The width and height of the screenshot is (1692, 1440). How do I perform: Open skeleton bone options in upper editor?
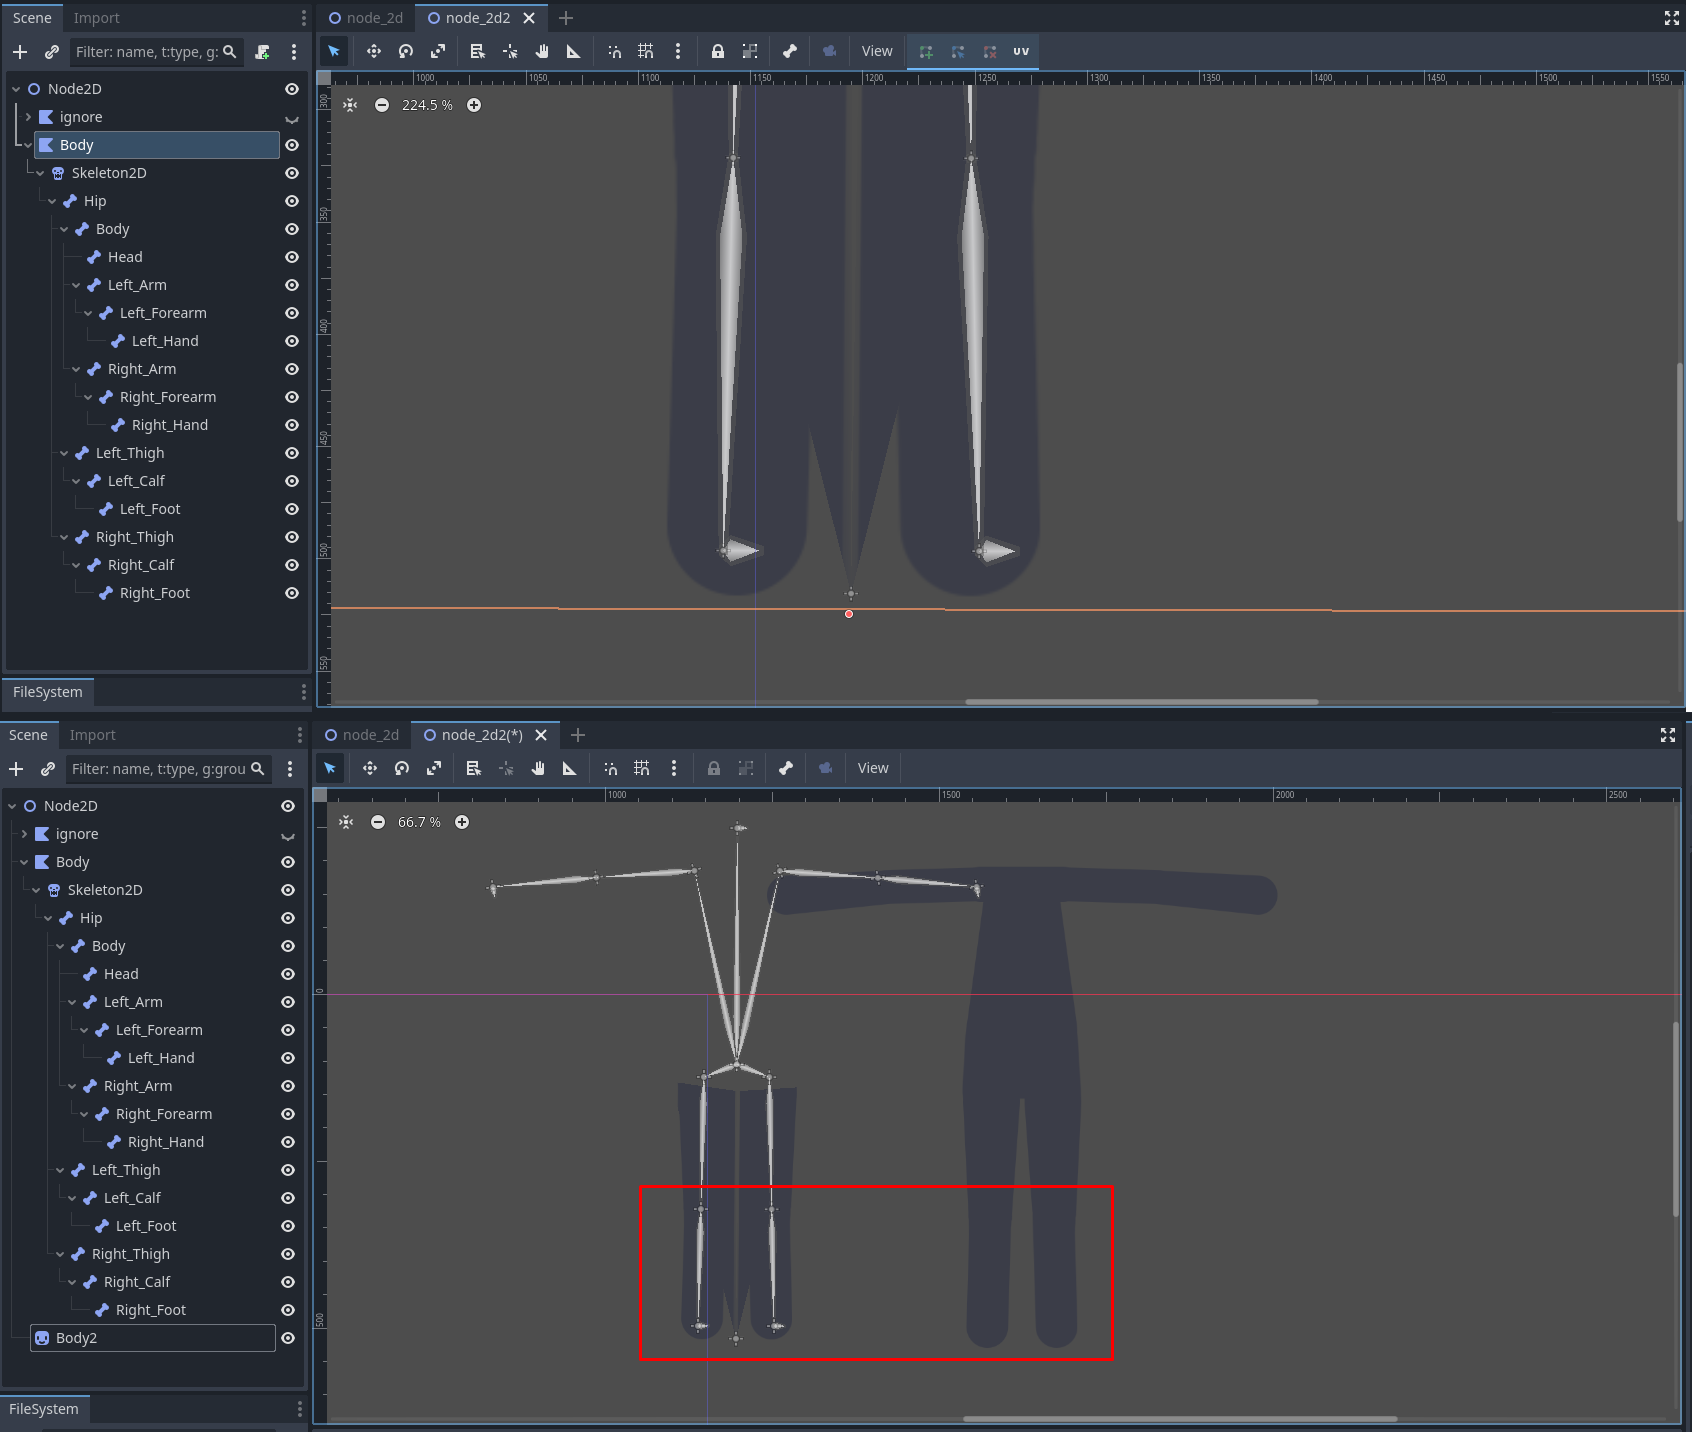pos(789,51)
